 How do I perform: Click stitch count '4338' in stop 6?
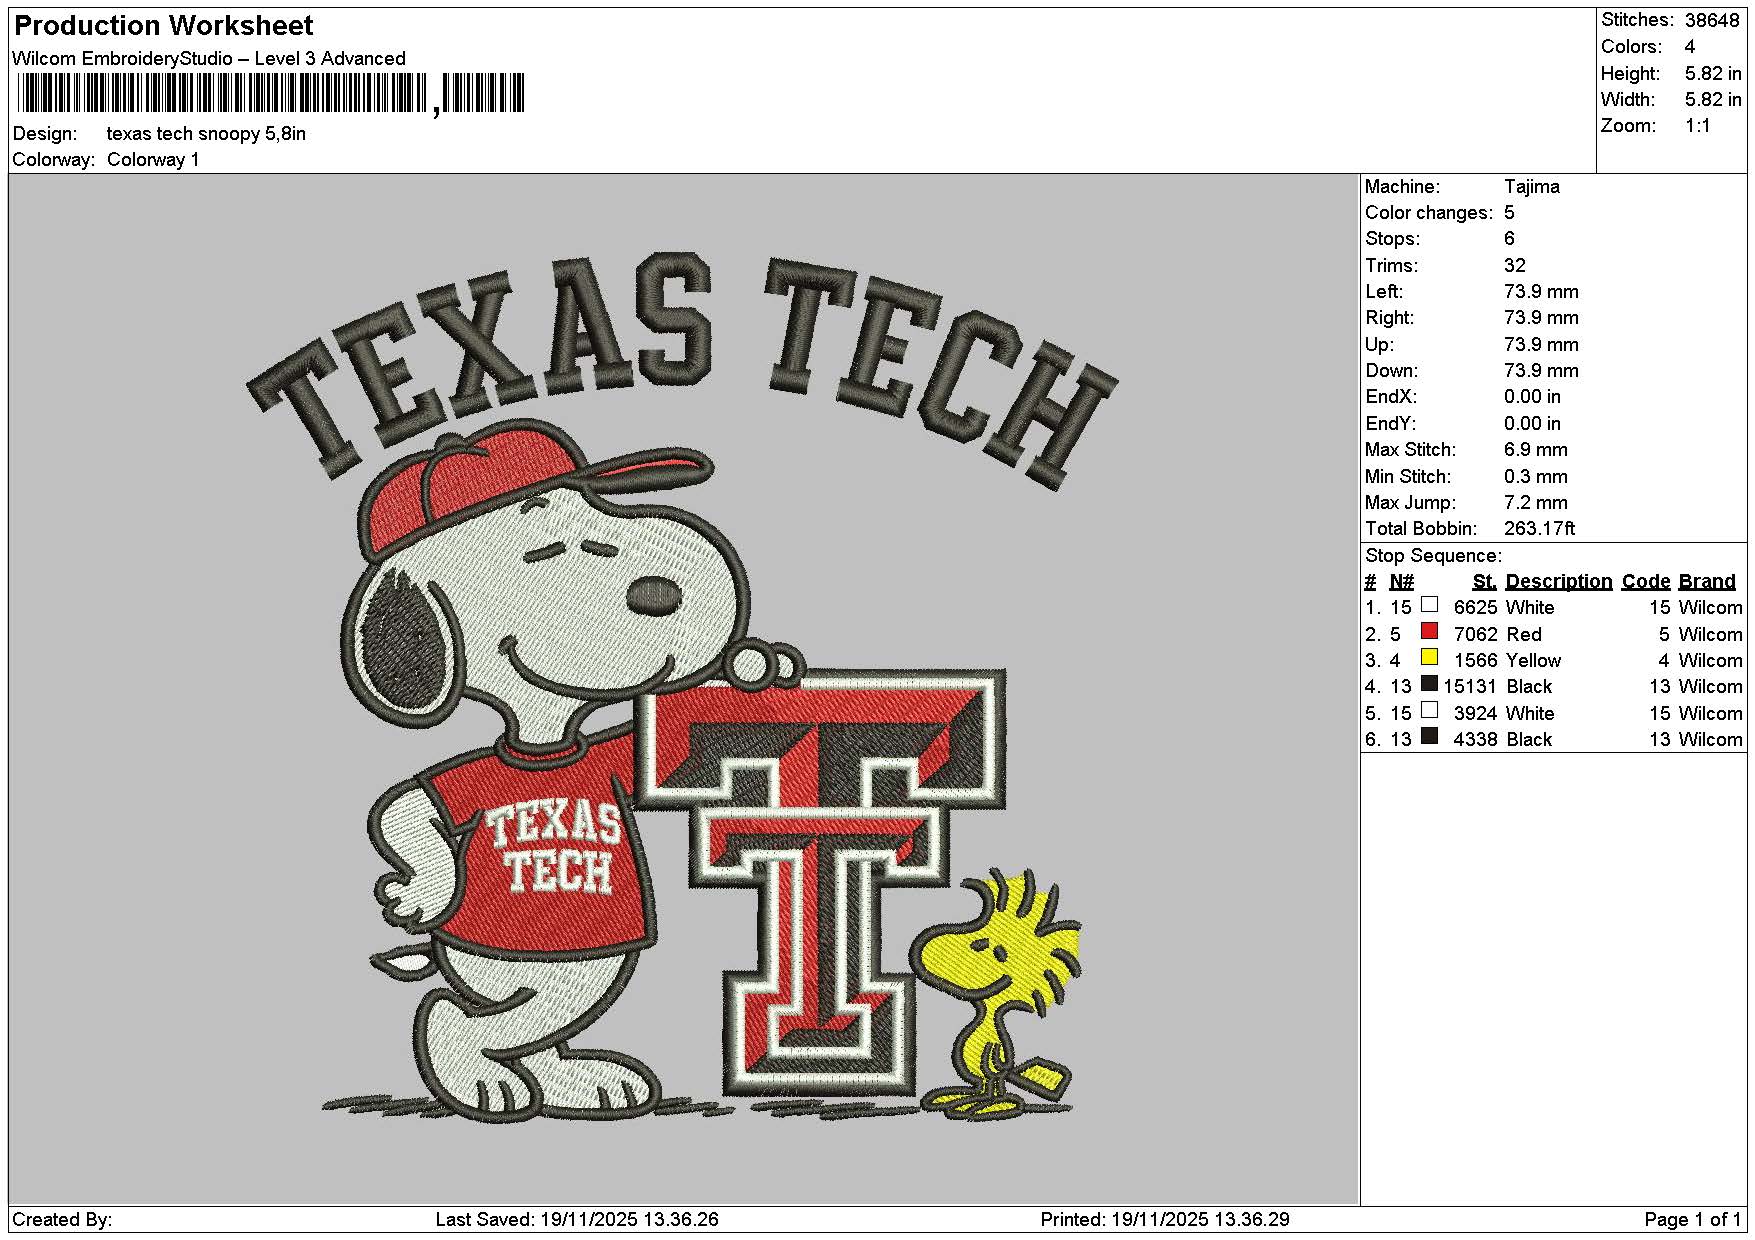click(x=1475, y=739)
